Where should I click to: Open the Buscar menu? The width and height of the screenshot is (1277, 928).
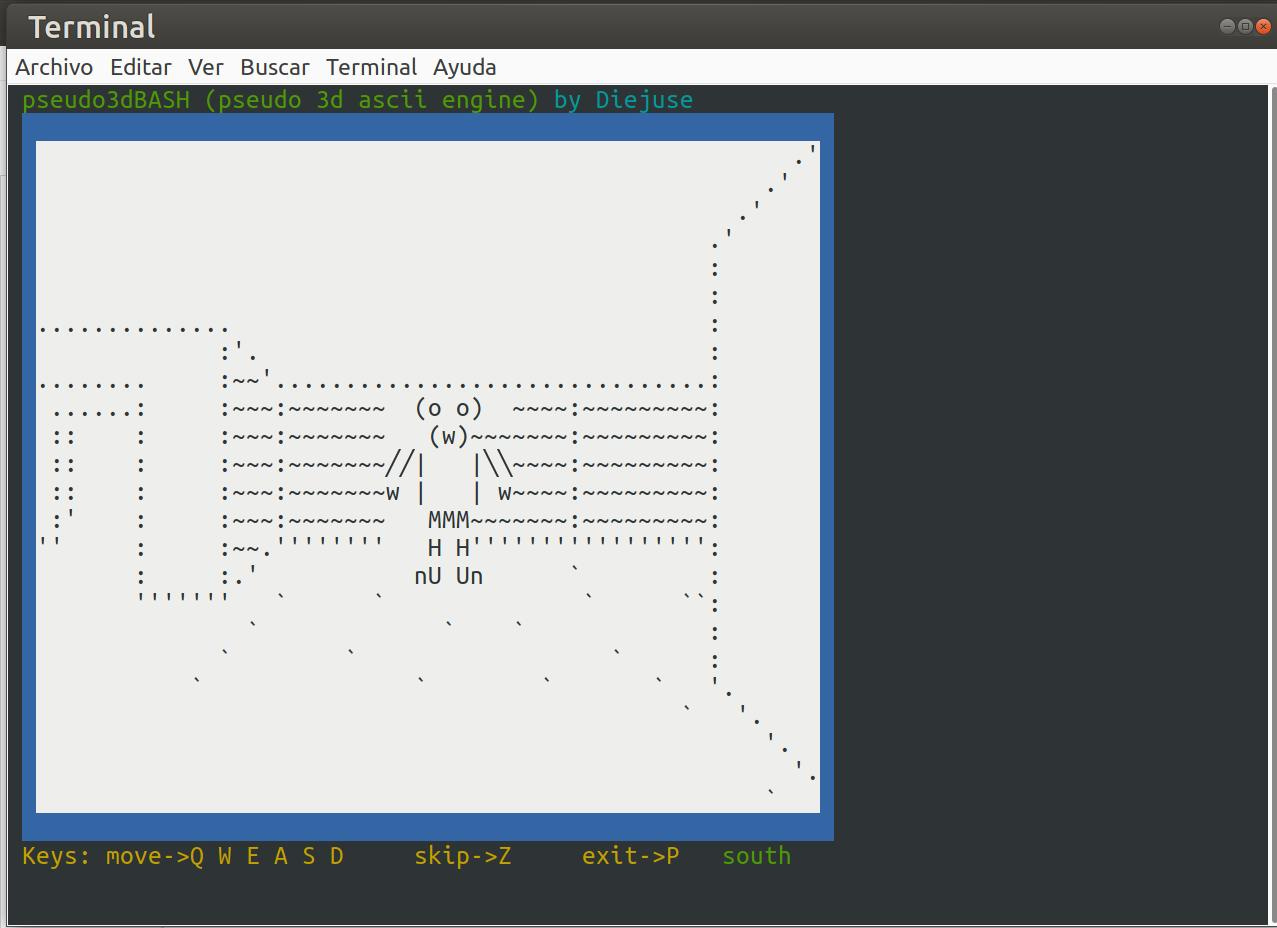pyautogui.click(x=274, y=67)
